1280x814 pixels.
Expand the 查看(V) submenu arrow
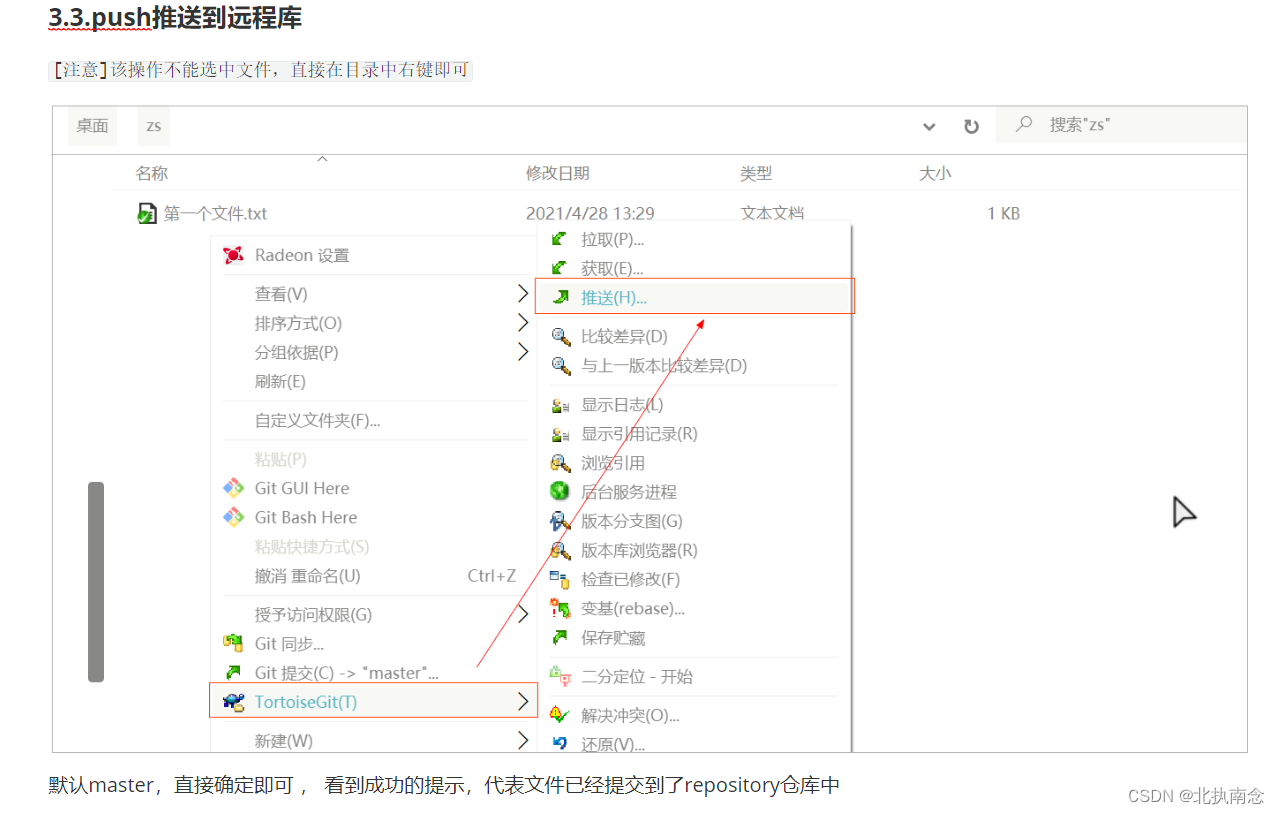(x=522, y=293)
